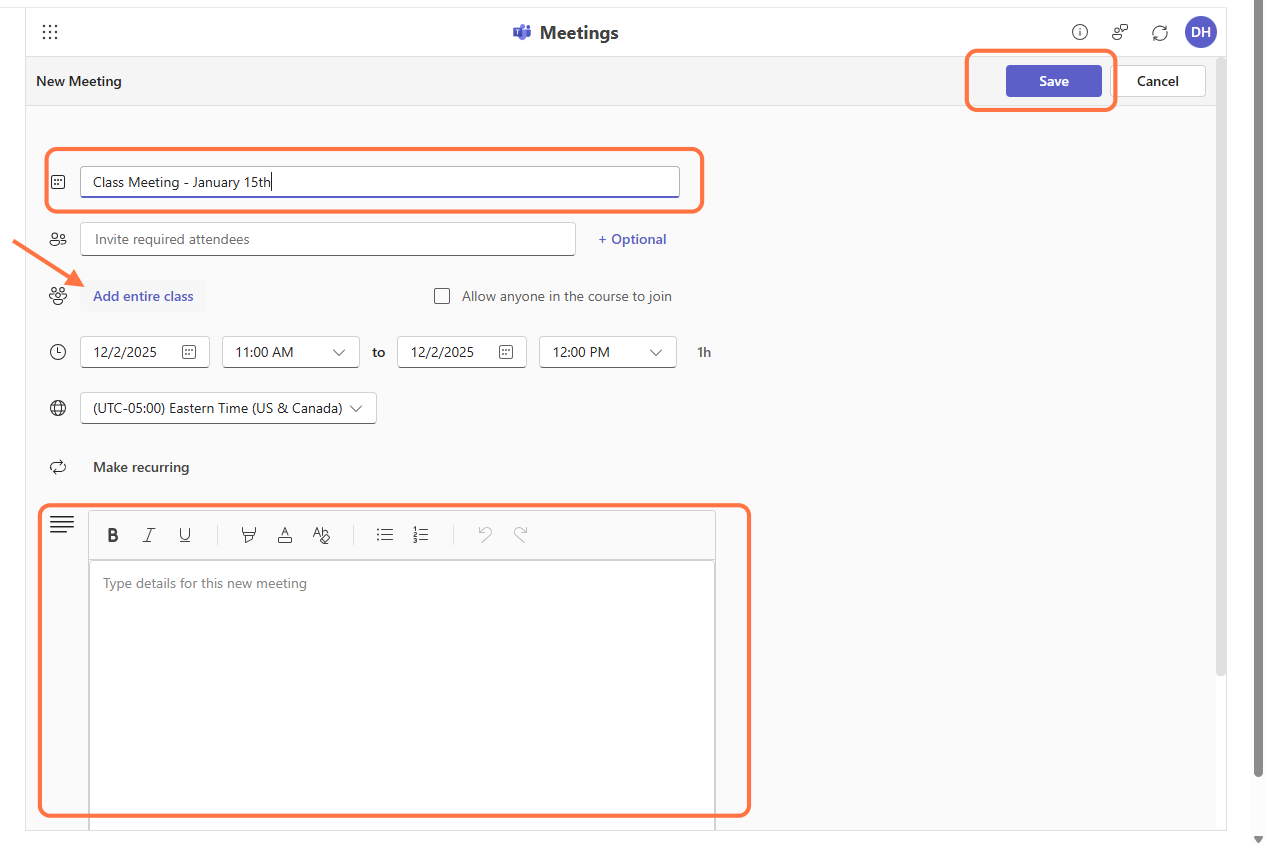The width and height of the screenshot is (1265, 846).
Task: Click the information icon in header
Action: pos(1080,32)
